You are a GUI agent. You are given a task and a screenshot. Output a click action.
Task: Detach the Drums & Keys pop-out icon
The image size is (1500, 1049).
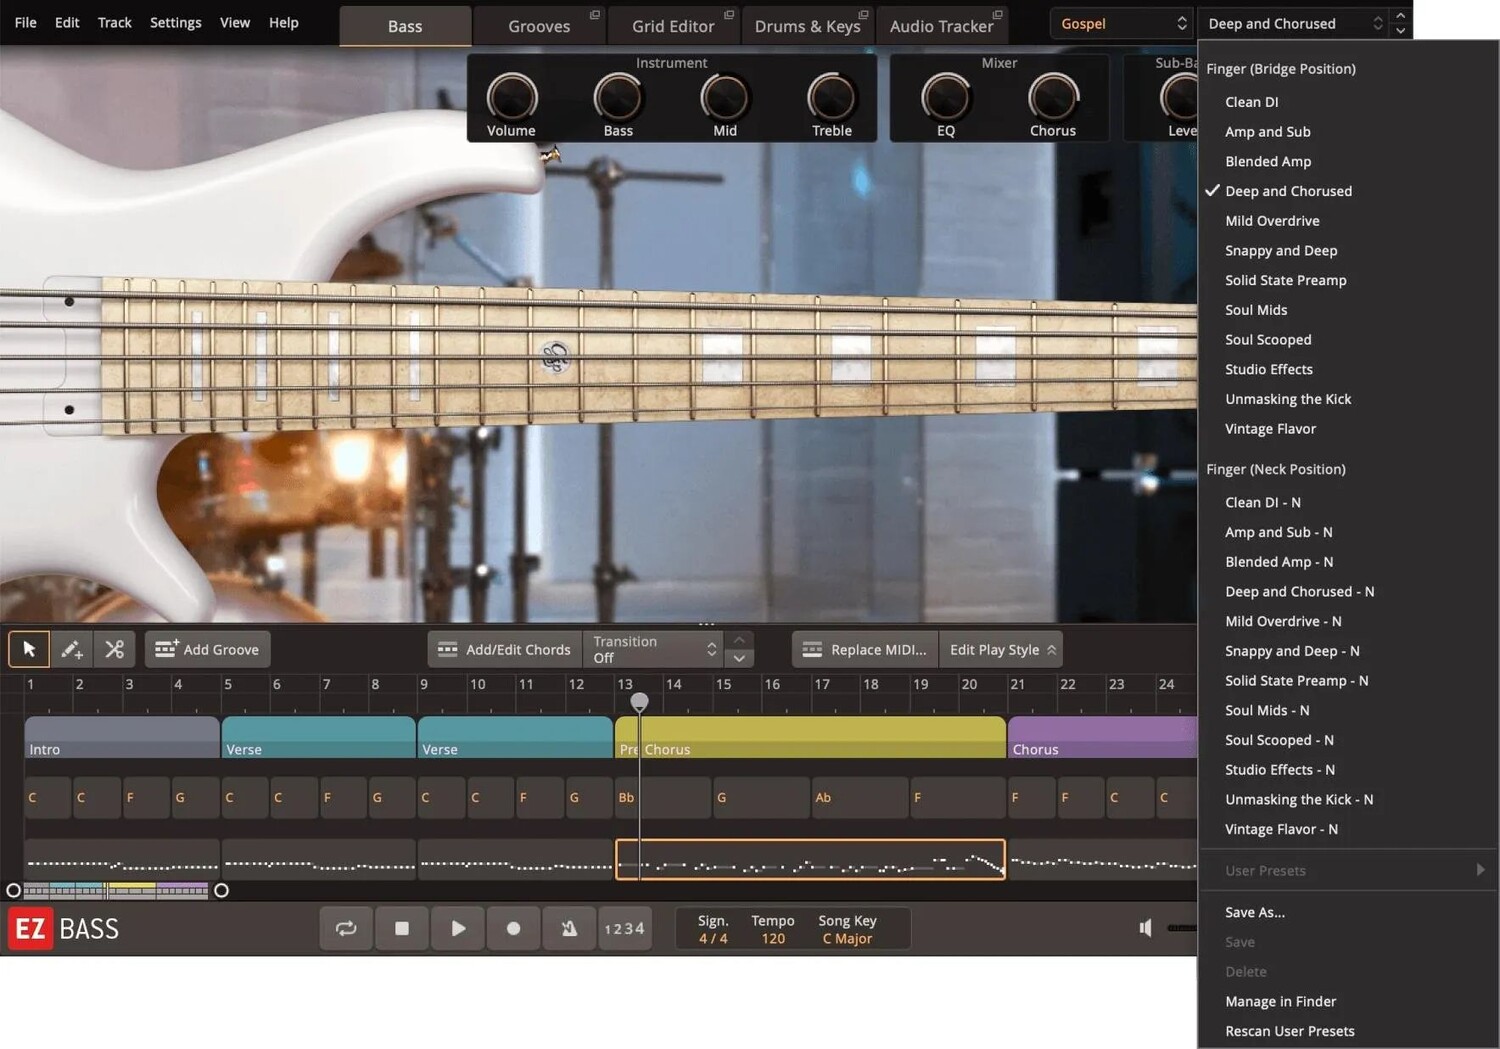click(863, 15)
